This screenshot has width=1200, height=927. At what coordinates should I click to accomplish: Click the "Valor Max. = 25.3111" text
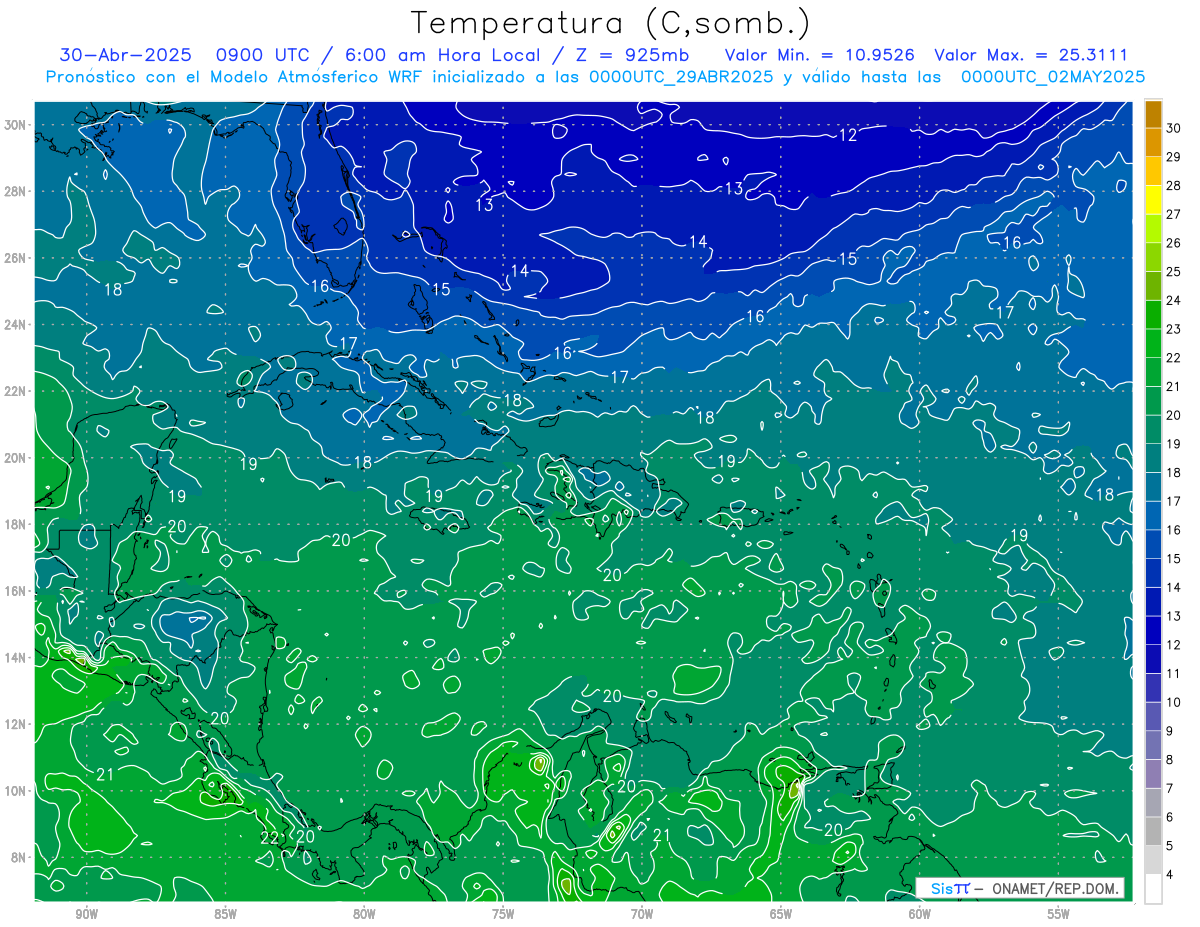(1030, 55)
